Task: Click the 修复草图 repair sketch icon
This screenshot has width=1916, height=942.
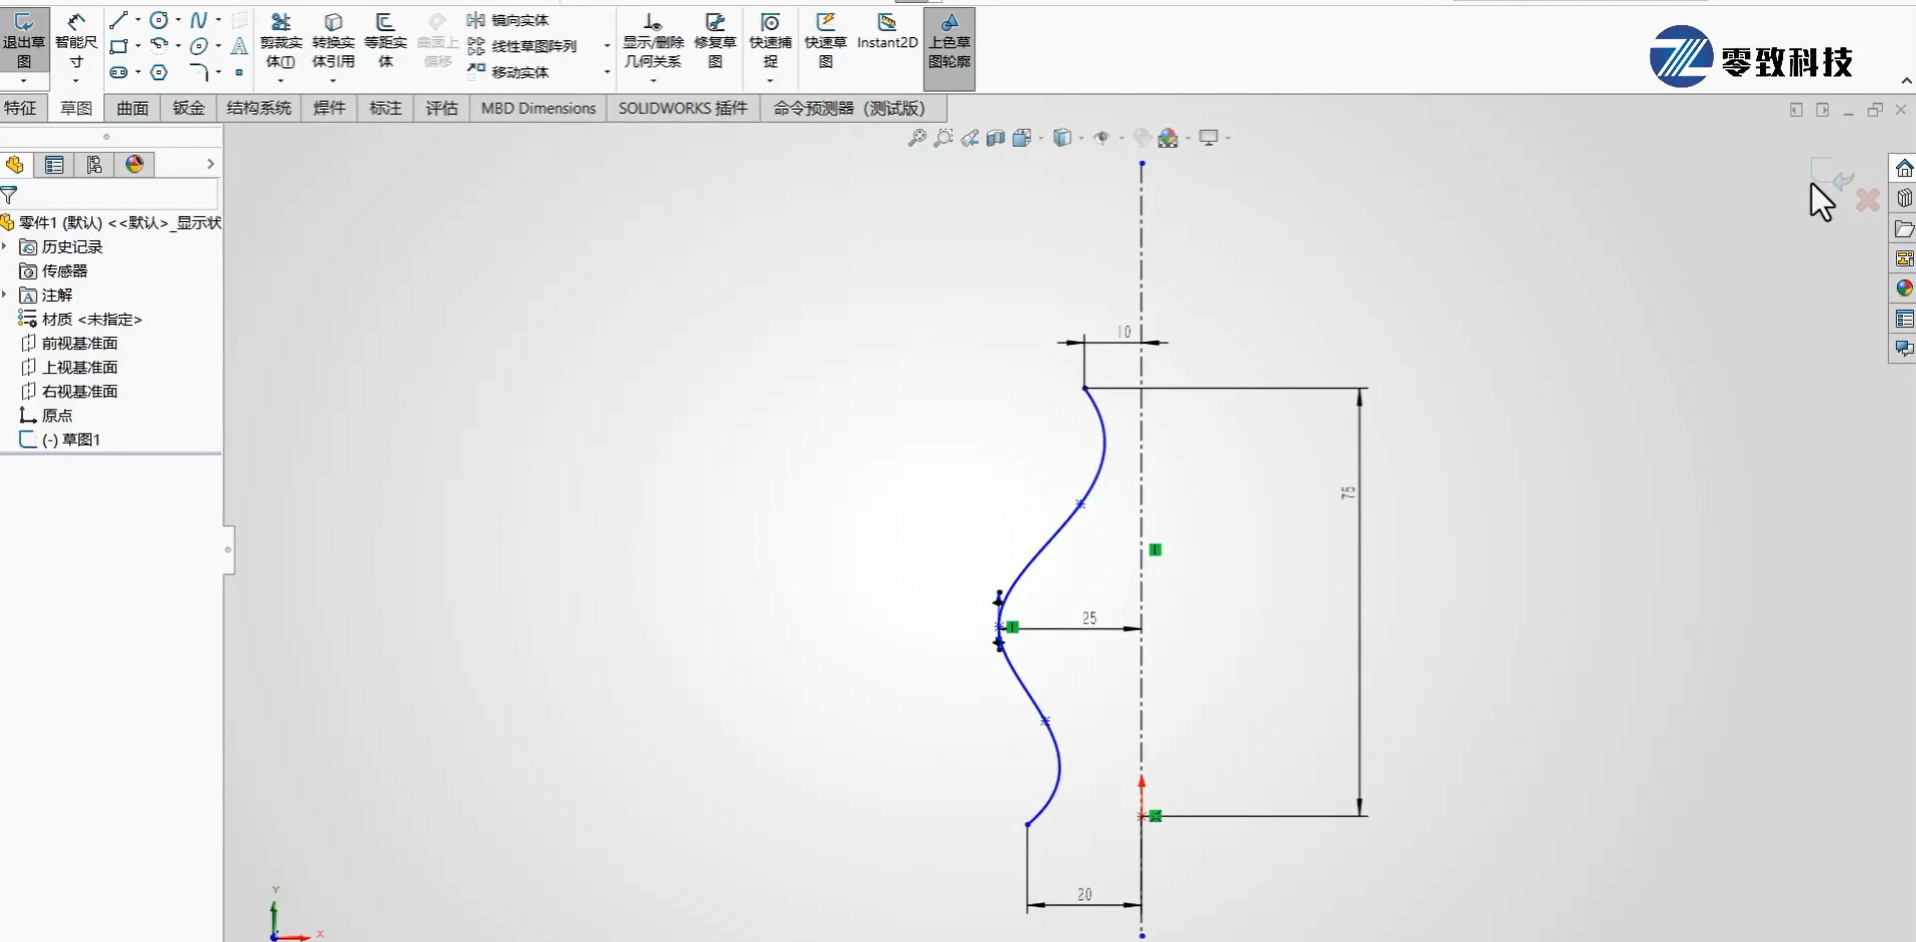Action: (x=715, y=40)
